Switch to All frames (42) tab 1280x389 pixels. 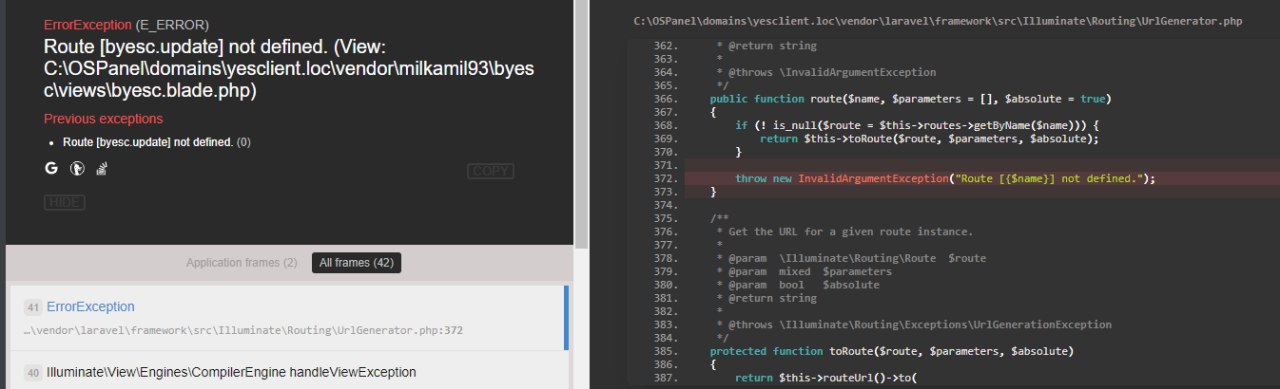pos(357,263)
